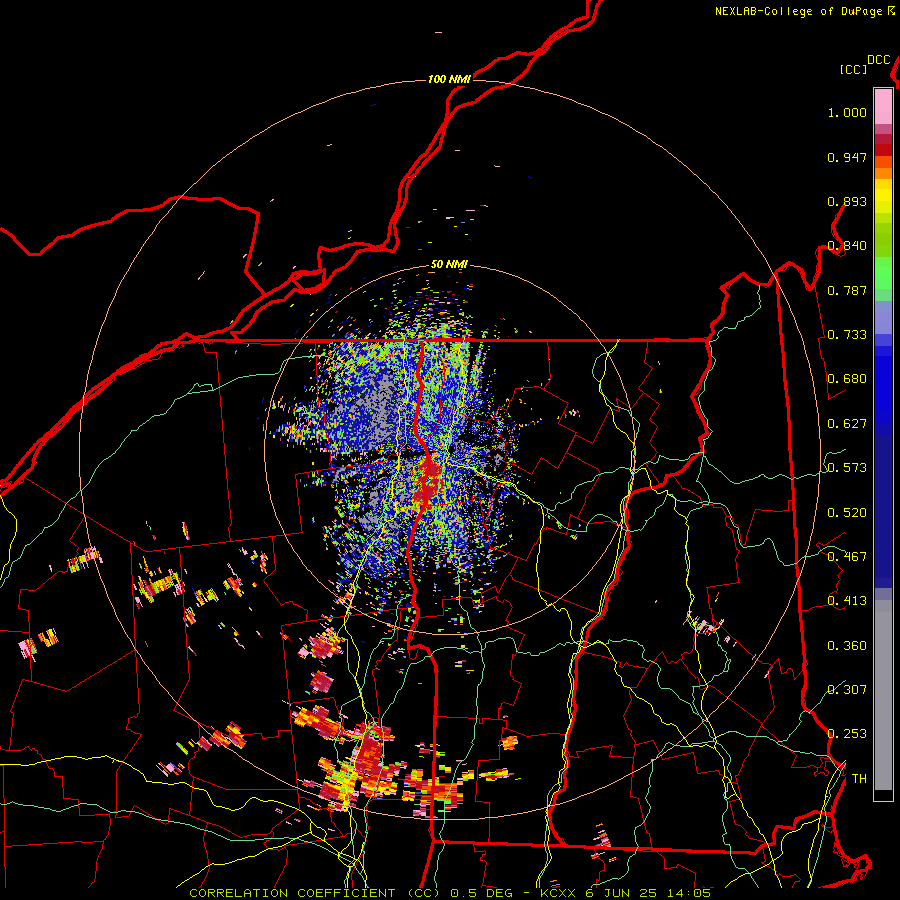The height and width of the screenshot is (900, 900).
Task: Click the 0.733 scale value
Action: pos(847,335)
